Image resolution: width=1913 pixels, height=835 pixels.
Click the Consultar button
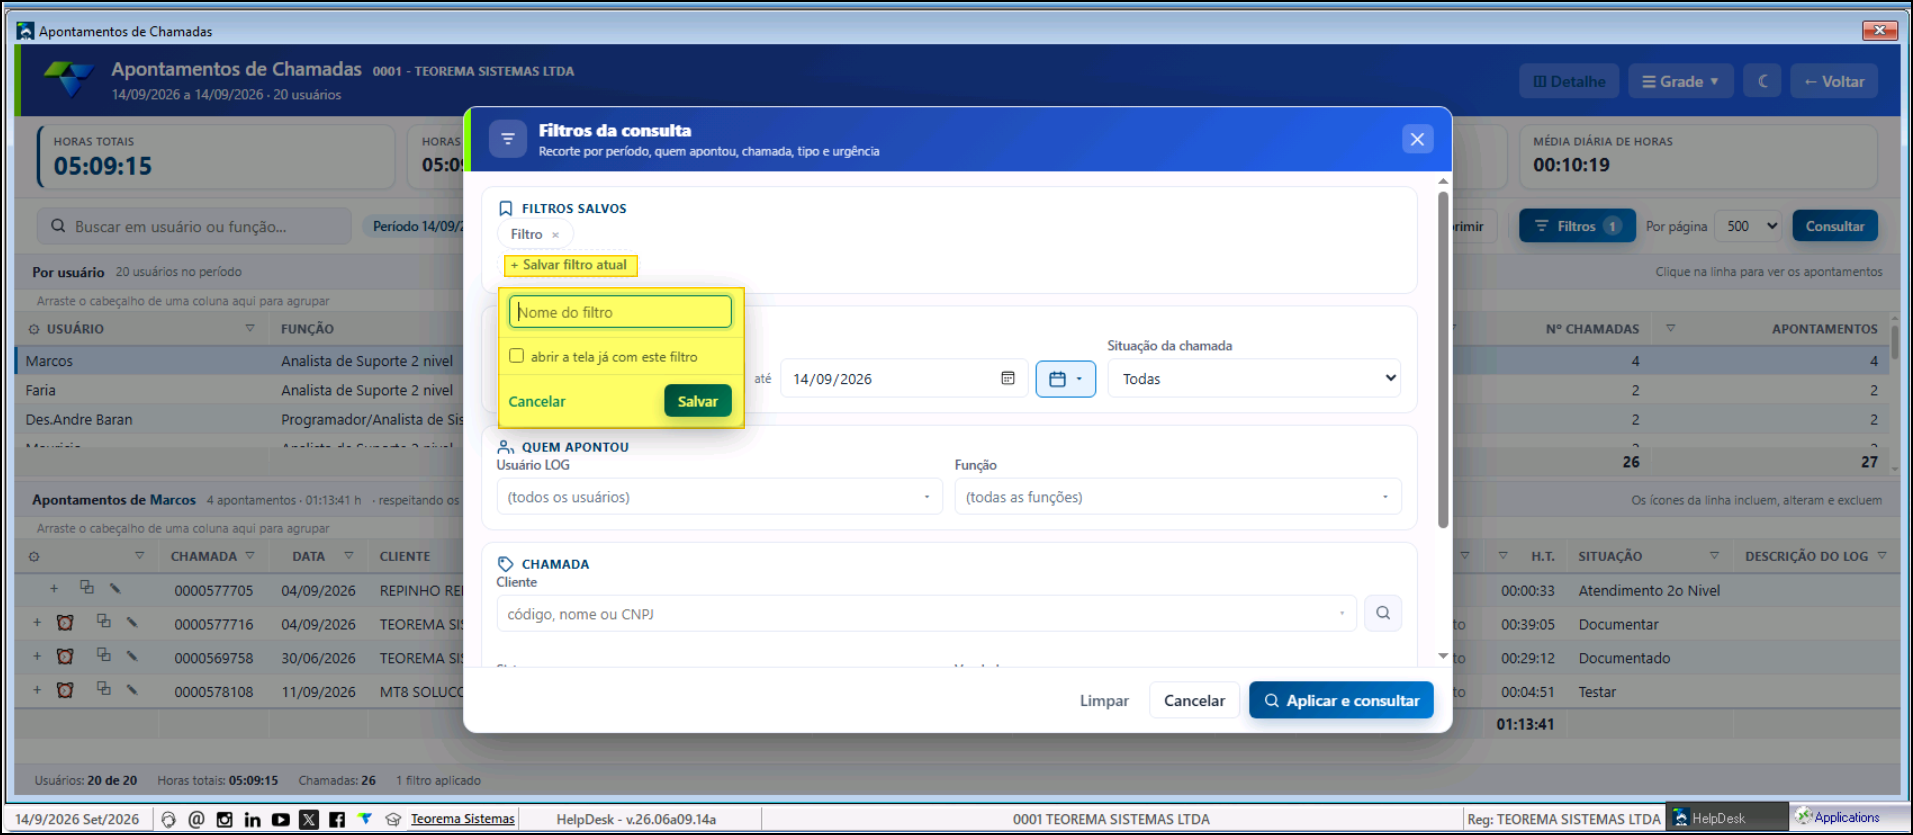[1835, 226]
